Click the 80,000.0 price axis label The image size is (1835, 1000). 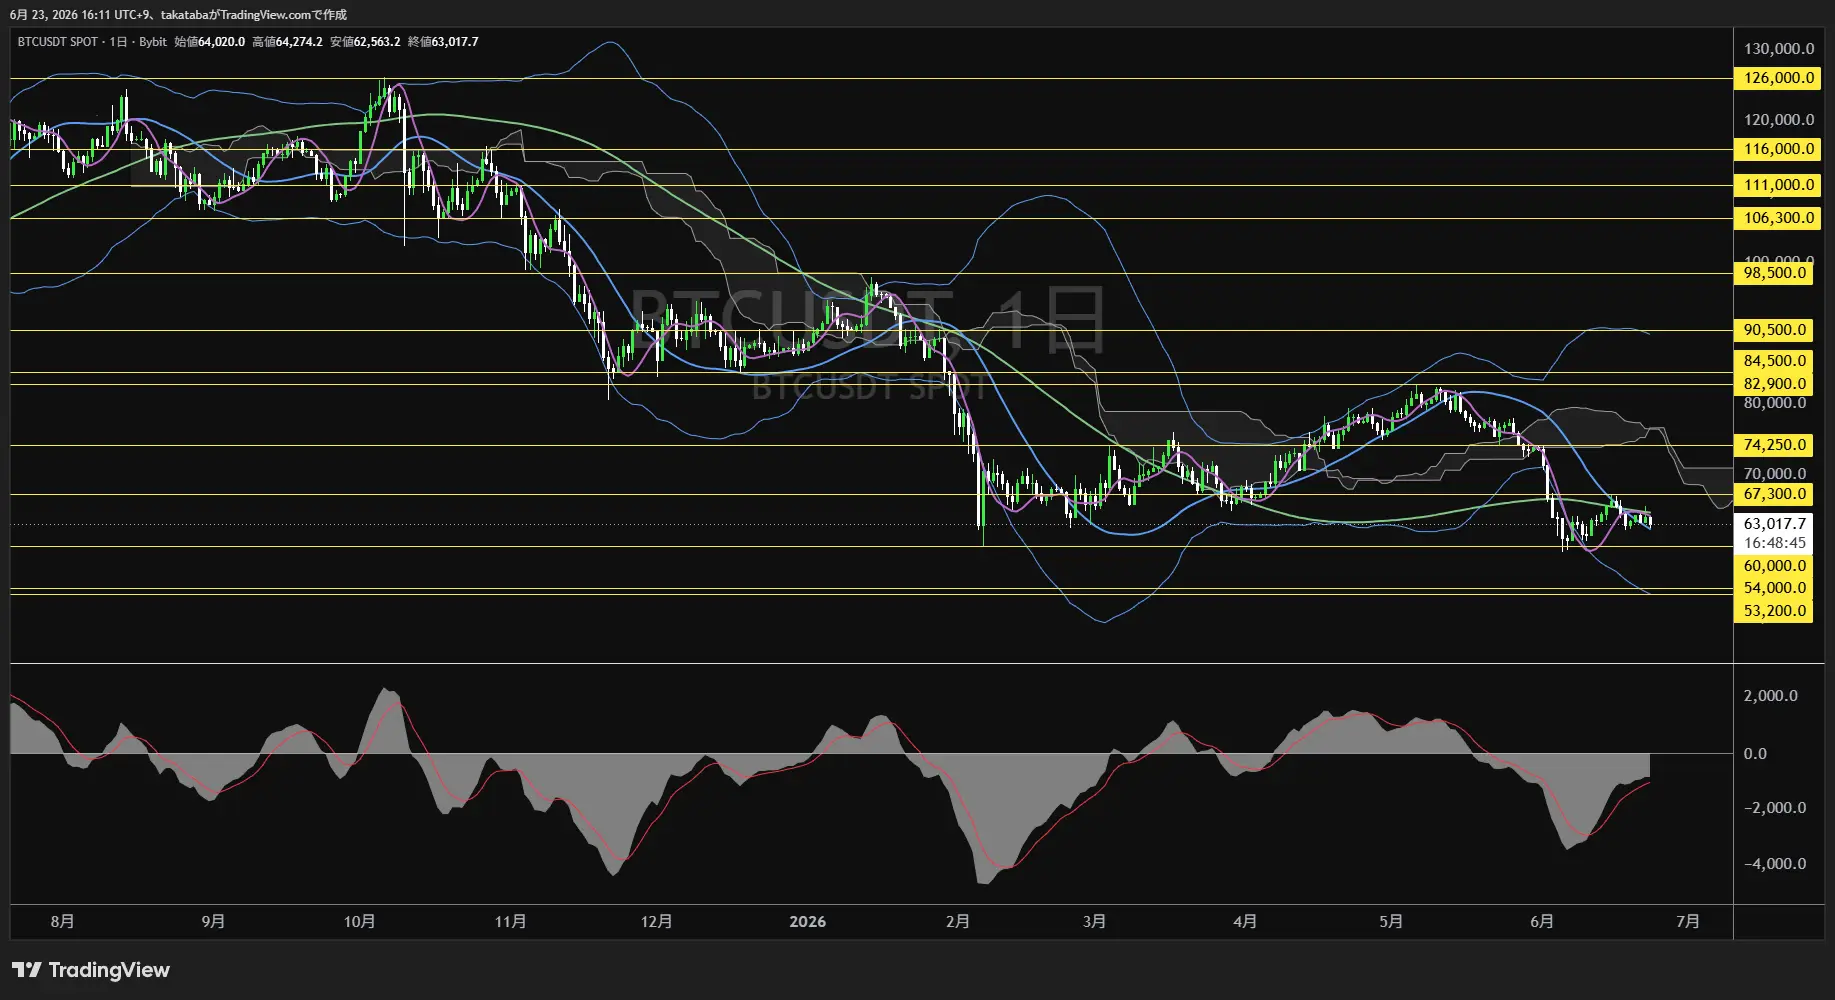[1775, 403]
